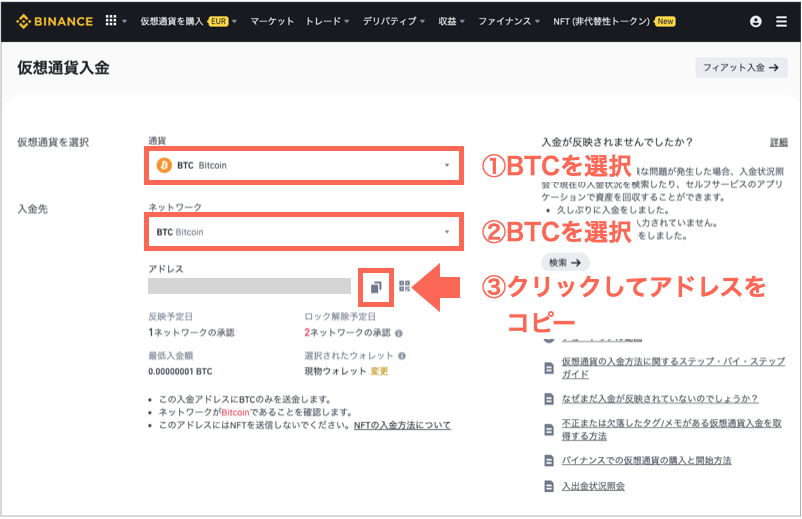The width and height of the screenshot is (802, 519).
Task: Click the Binance logo
Action: pyautogui.click(x=54, y=21)
